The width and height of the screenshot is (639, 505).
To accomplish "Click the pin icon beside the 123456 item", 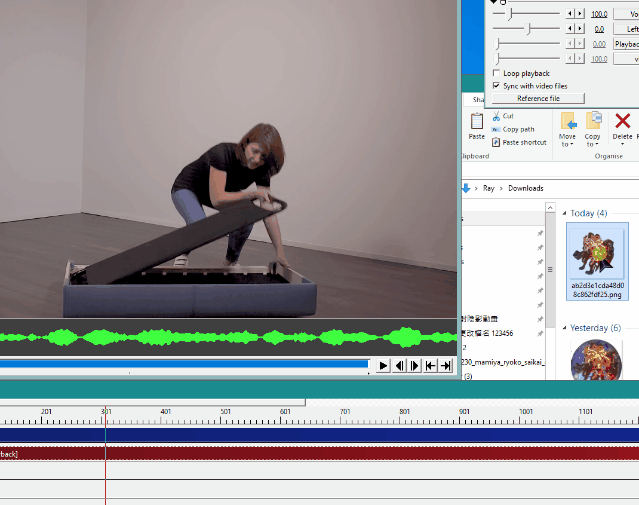I will (540, 333).
